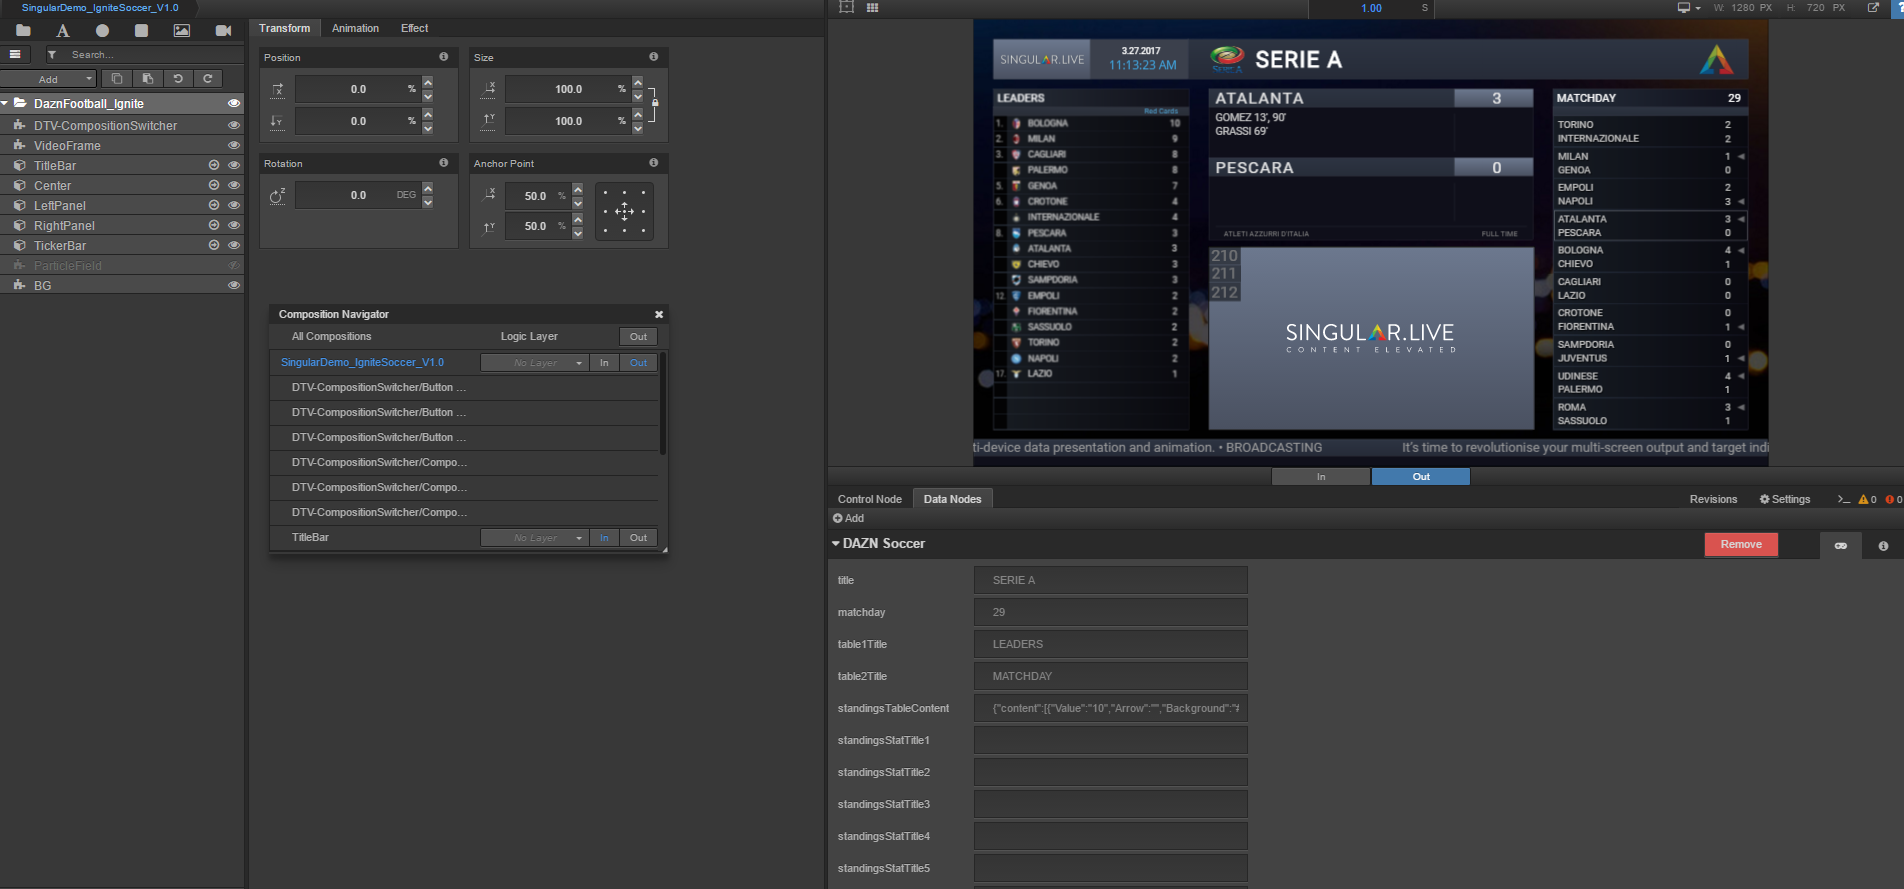Open the preview display device dropdown

1689,7
